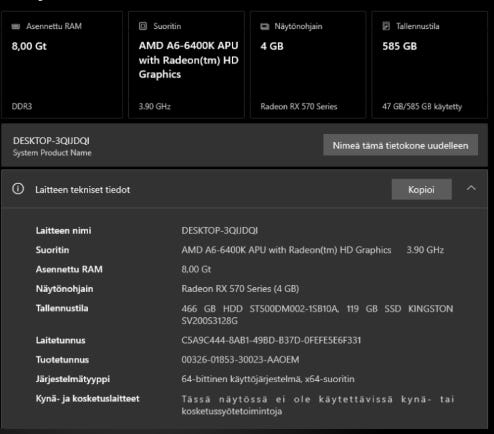The width and height of the screenshot is (494, 434).
Task: Open the Asennettu RAM 8,00 Gt card
Action: pyautogui.click(x=62, y=65)
